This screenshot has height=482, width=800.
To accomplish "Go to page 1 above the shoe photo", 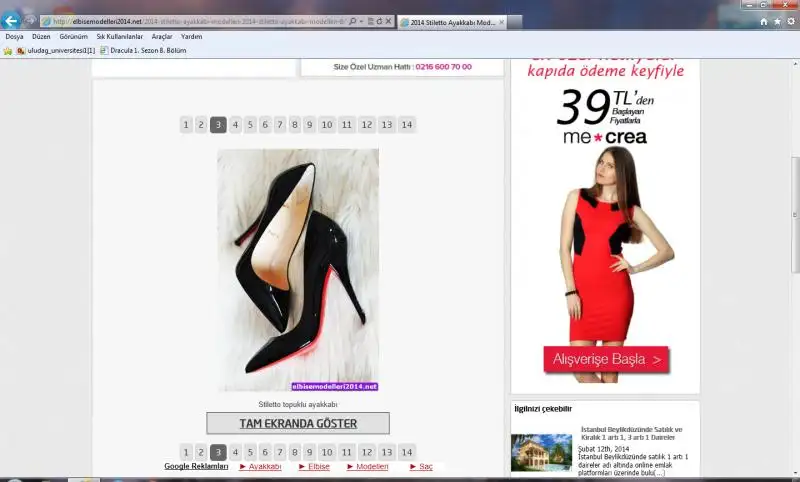I will point(186,124).
